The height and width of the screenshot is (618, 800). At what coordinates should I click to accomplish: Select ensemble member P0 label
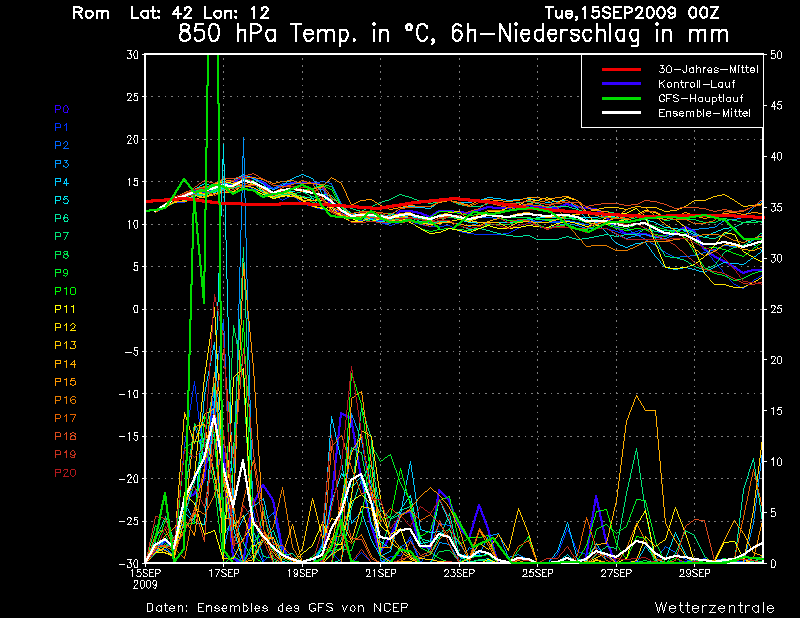click(61, 109)
